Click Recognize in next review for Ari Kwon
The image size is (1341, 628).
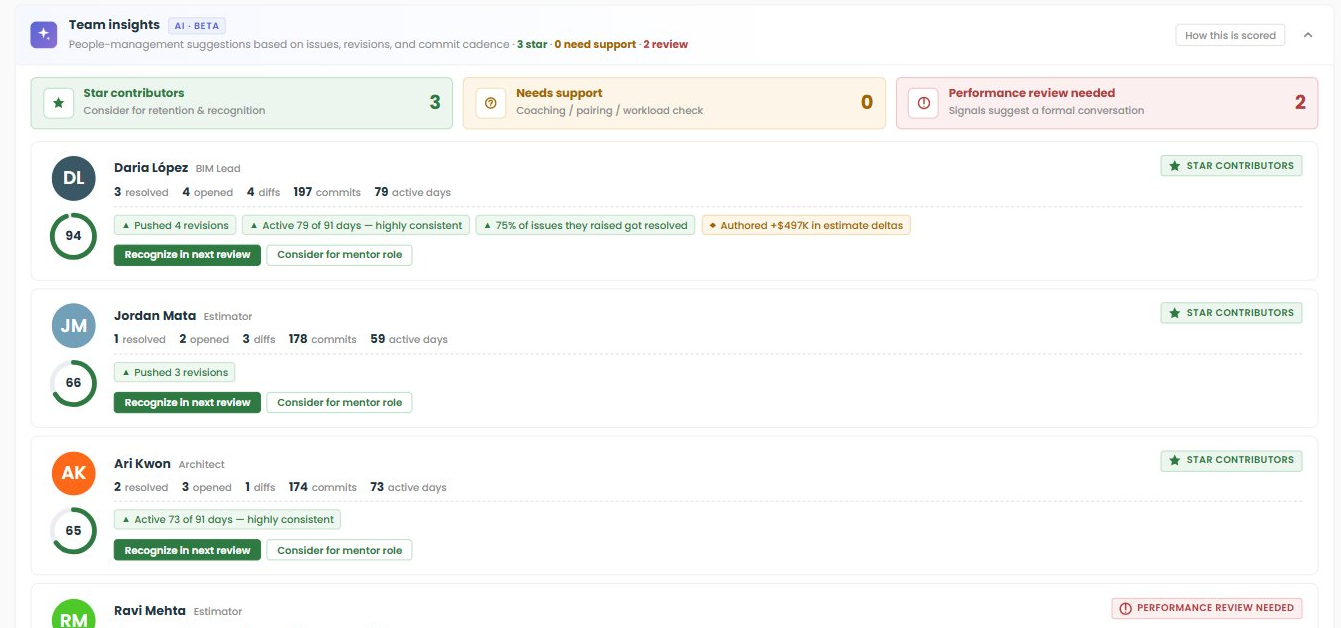[187, 550]
